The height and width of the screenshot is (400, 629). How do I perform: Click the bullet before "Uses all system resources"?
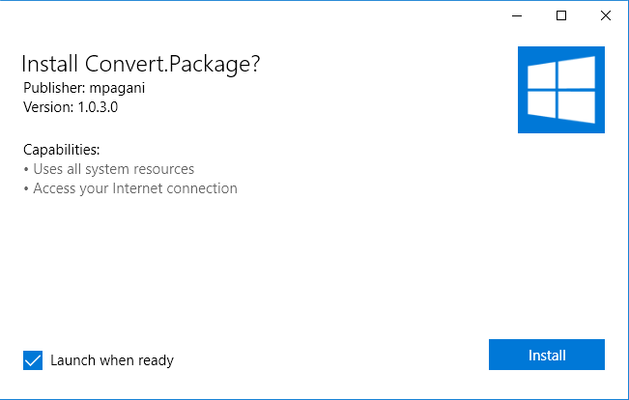pos(26,170)
